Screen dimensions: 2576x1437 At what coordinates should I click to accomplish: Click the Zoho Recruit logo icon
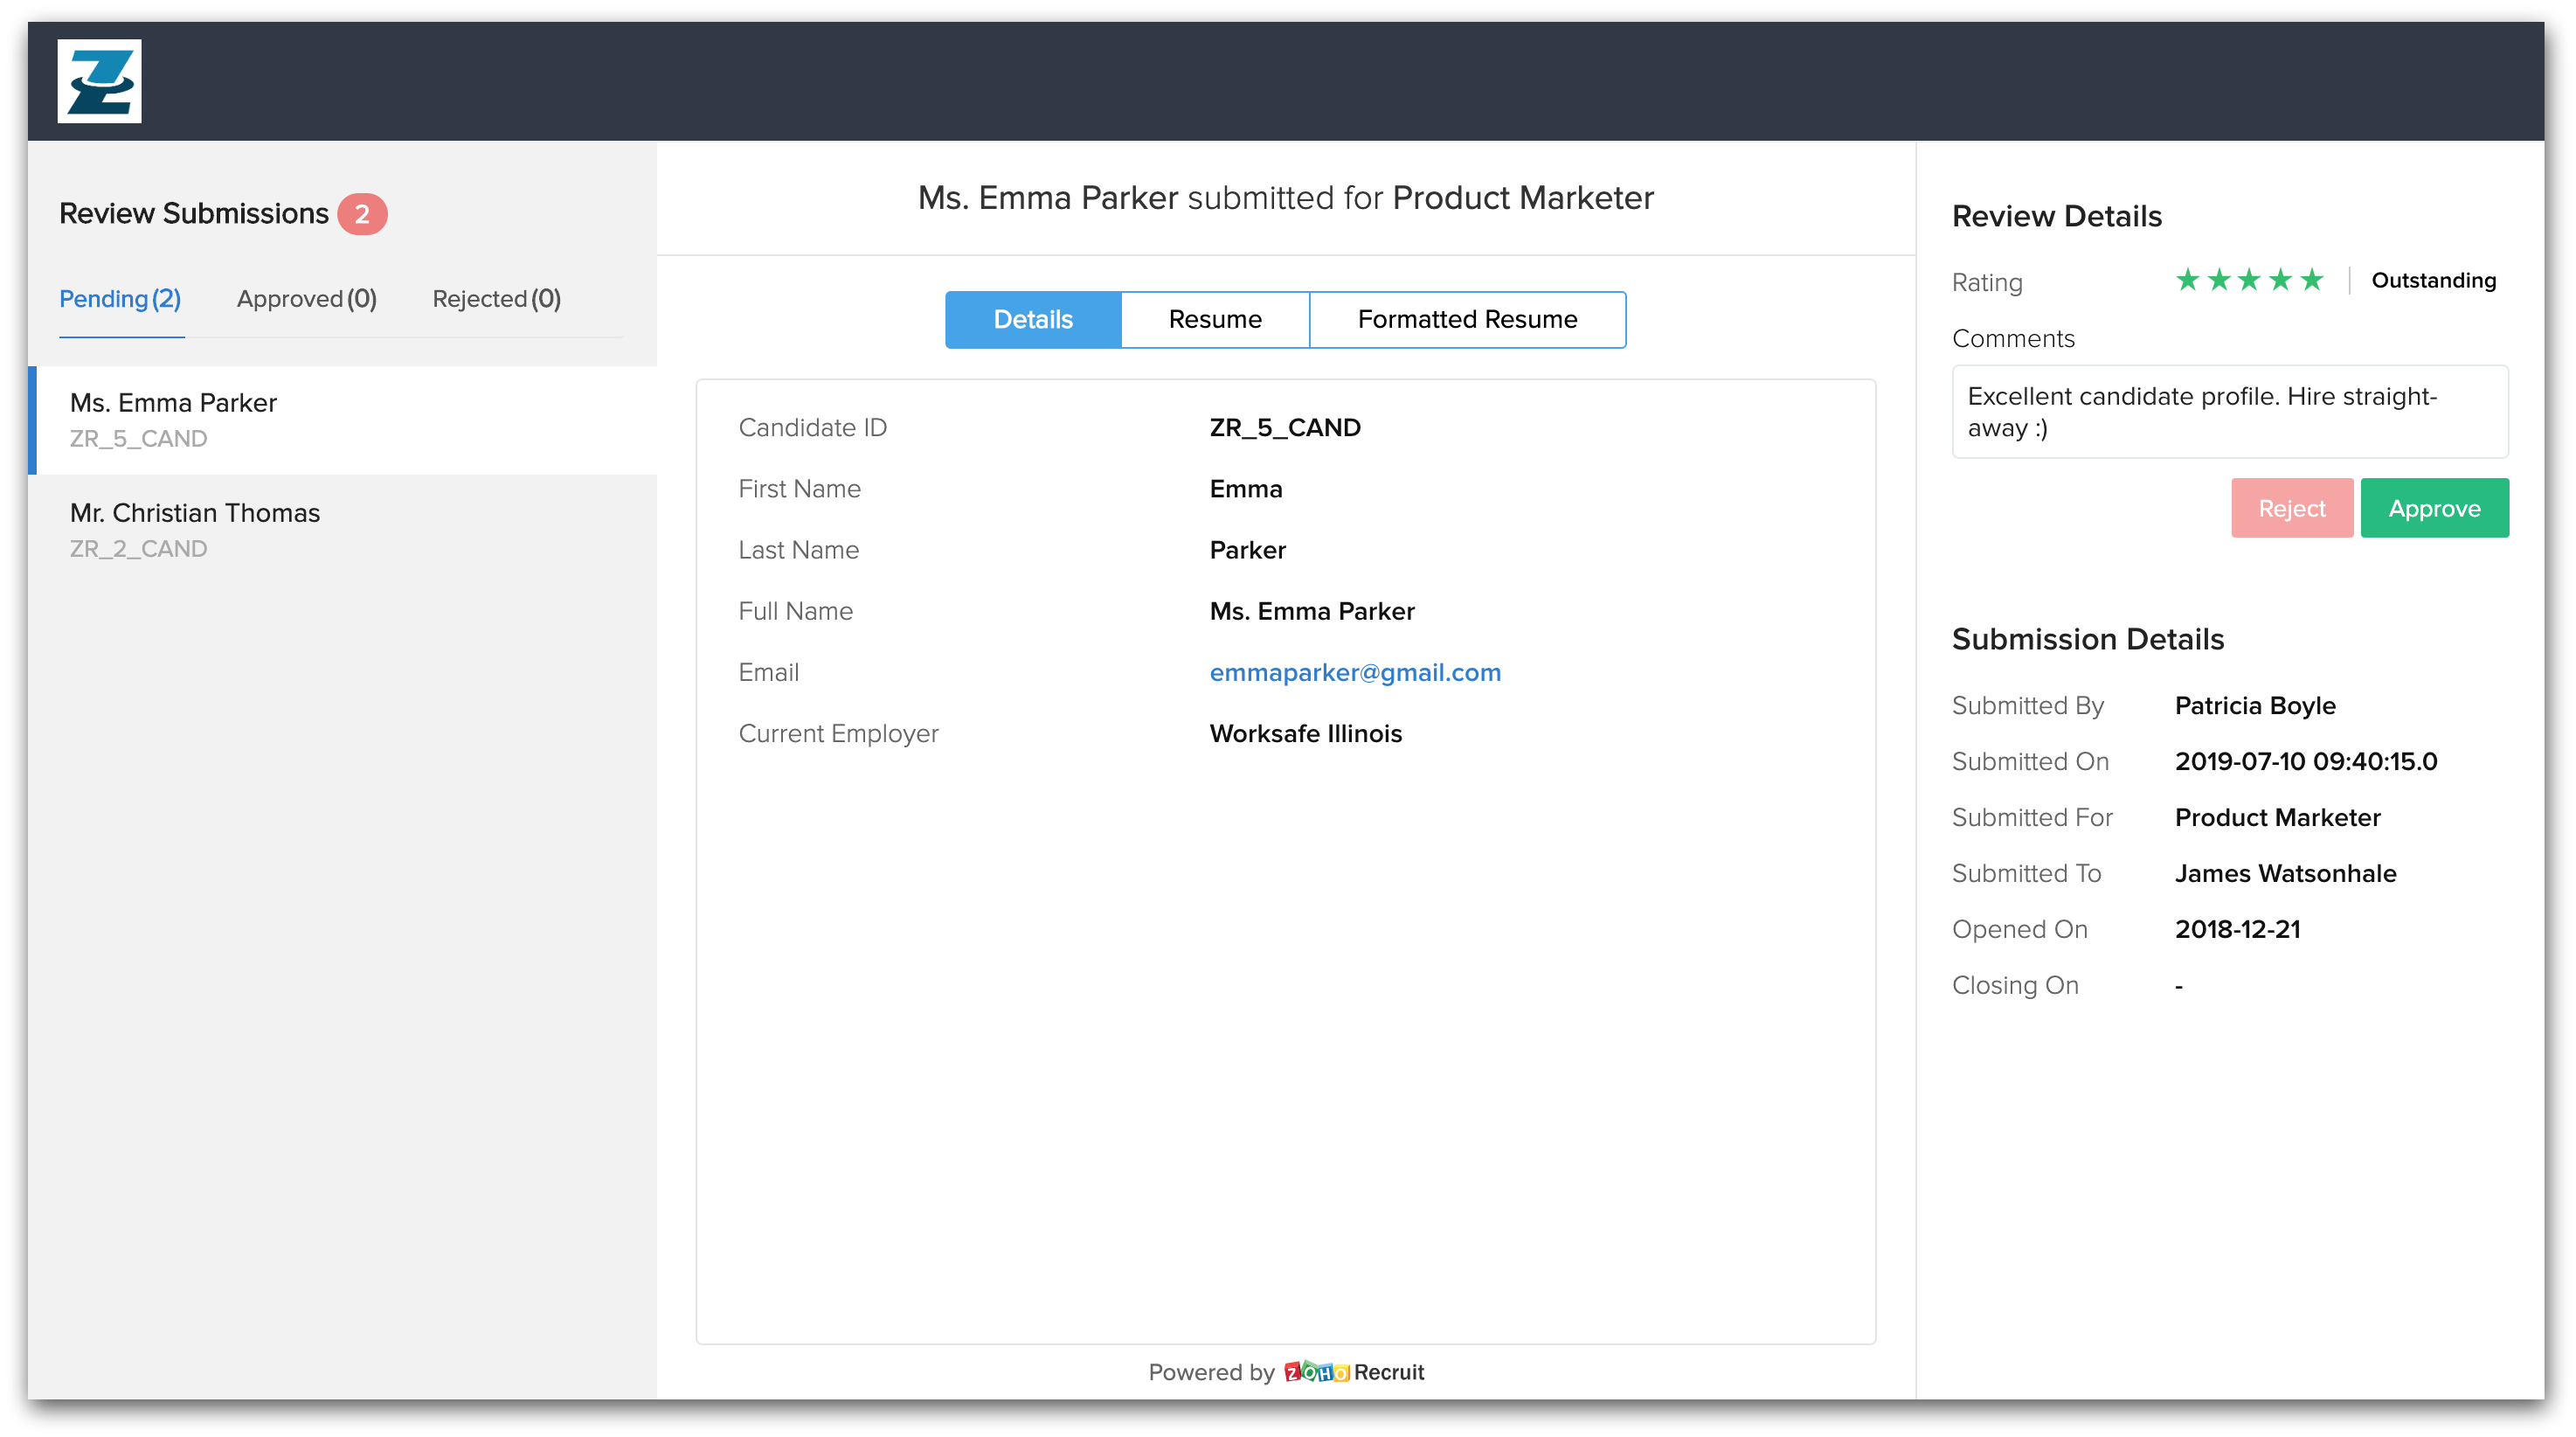[99, 81]
